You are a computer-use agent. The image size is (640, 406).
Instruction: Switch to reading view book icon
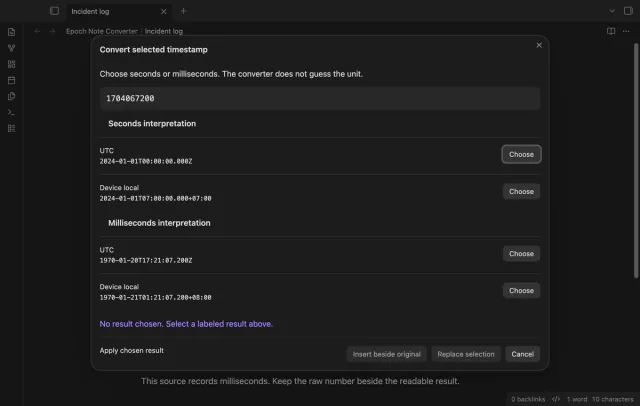click(x=611, y=31)
